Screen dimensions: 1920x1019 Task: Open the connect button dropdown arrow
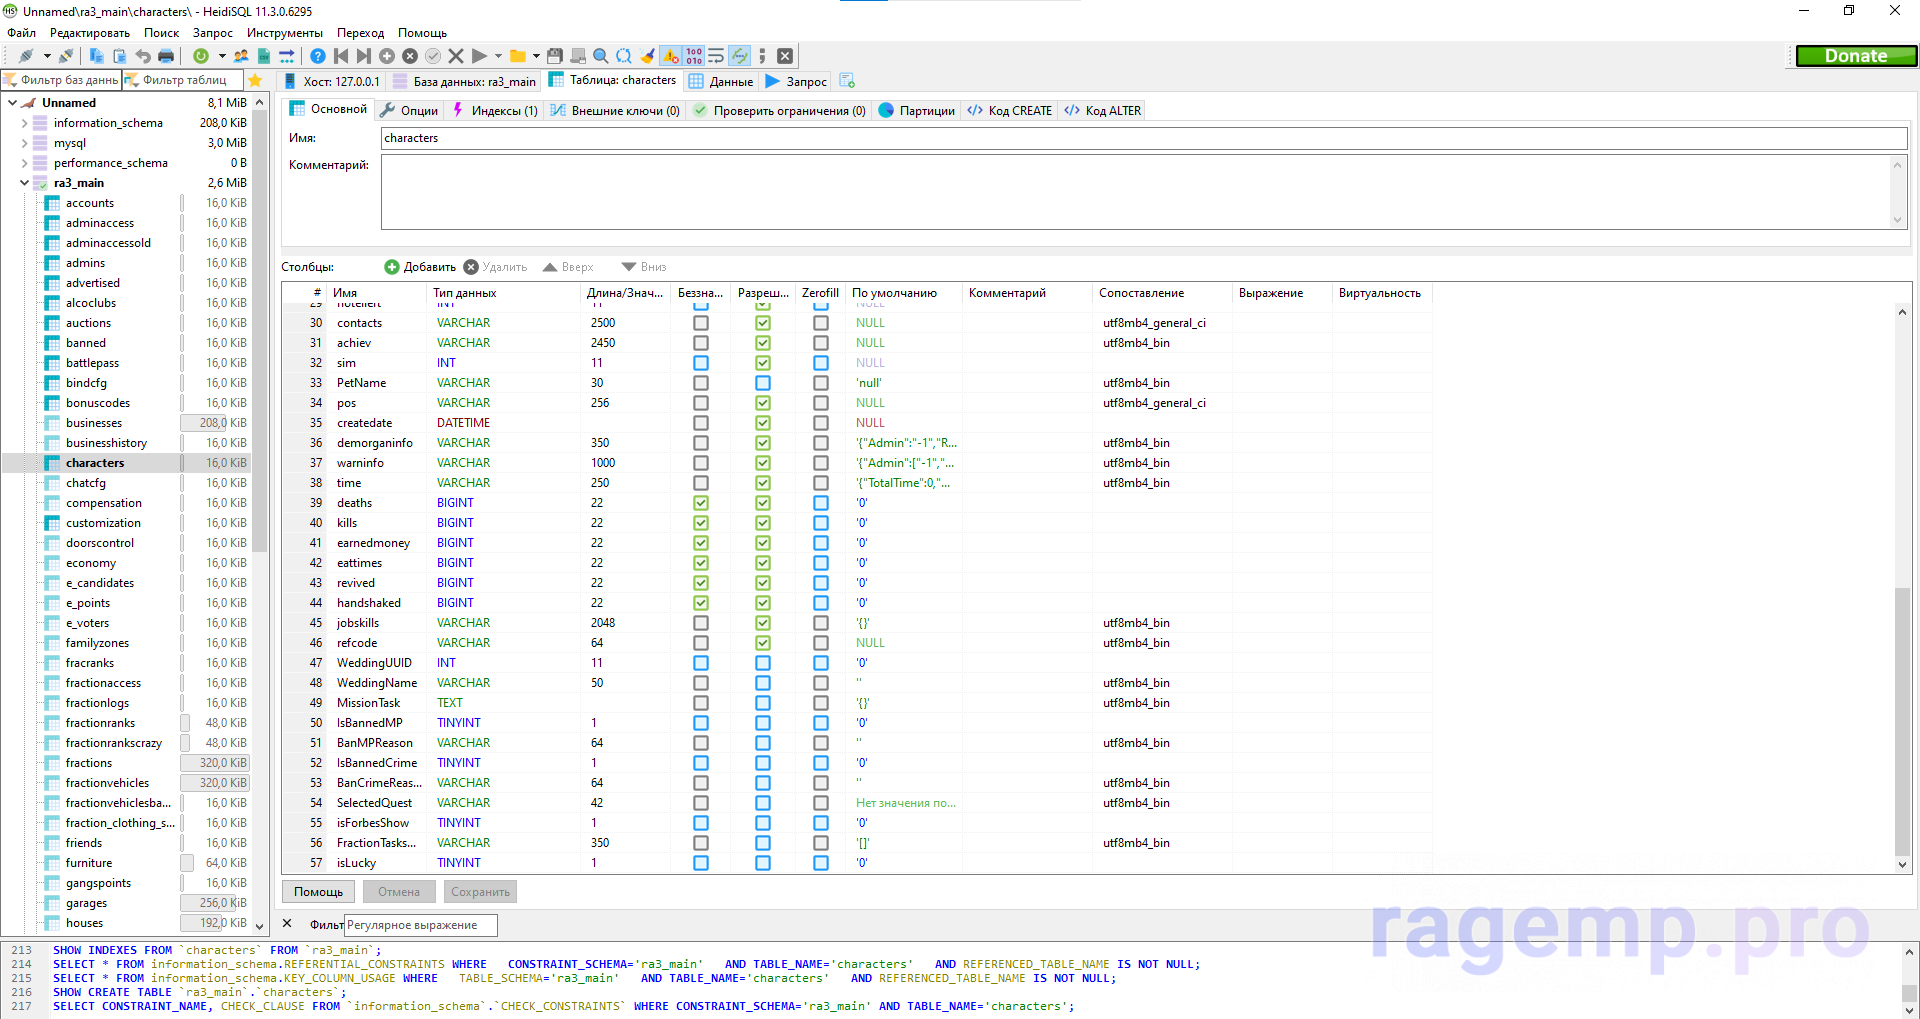[47, 56]
